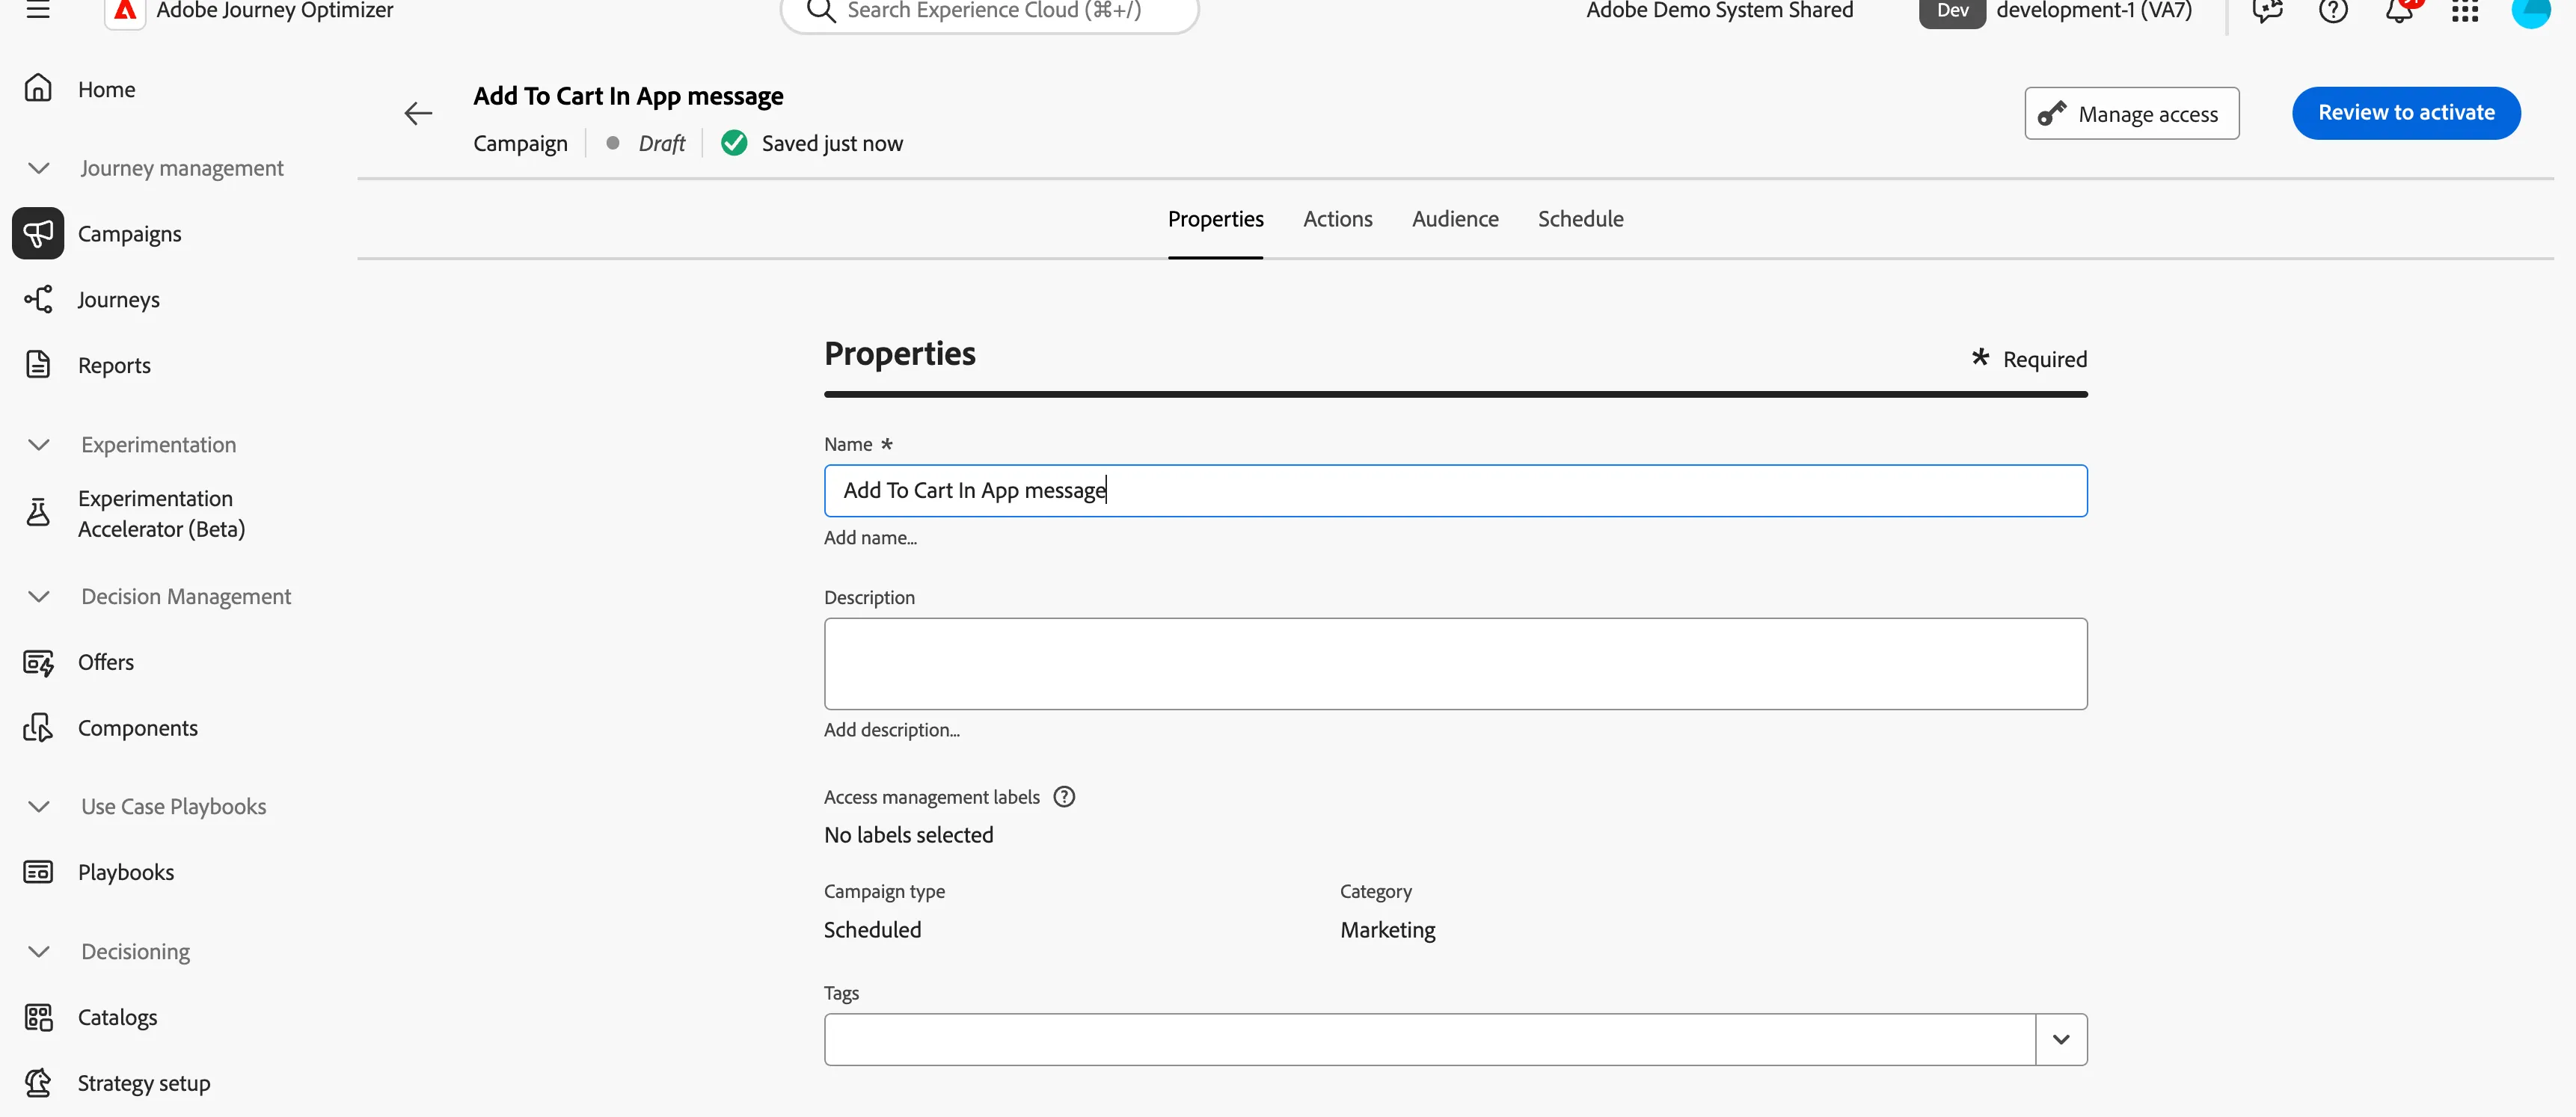Click the Manage access button

click(2131, 113)
